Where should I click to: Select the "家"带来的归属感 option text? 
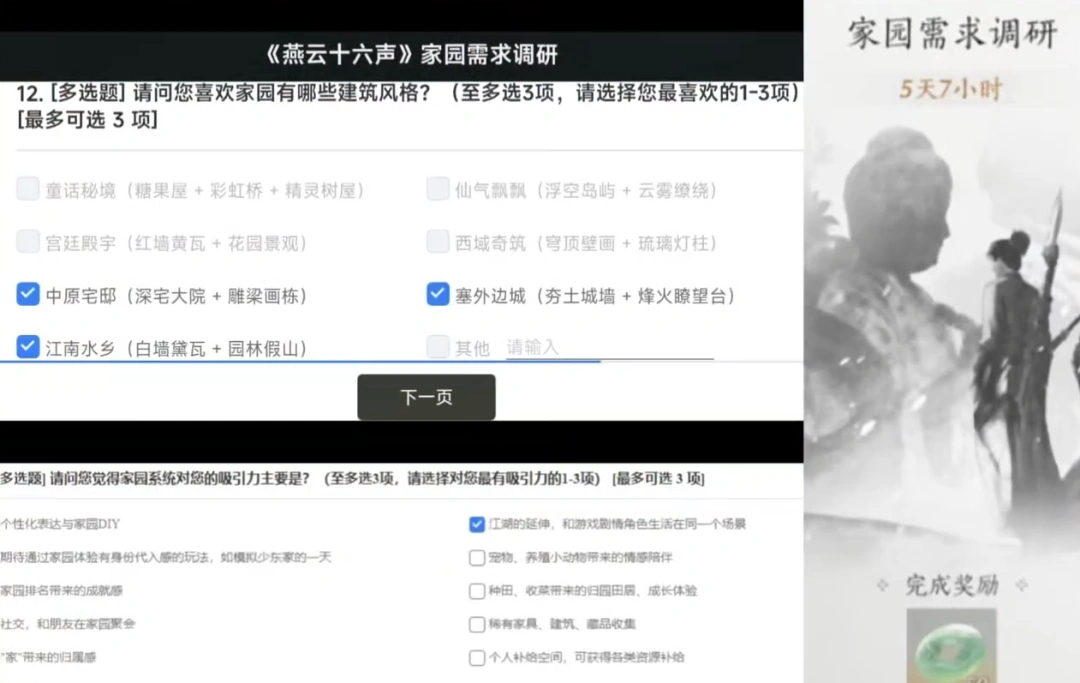48,658
